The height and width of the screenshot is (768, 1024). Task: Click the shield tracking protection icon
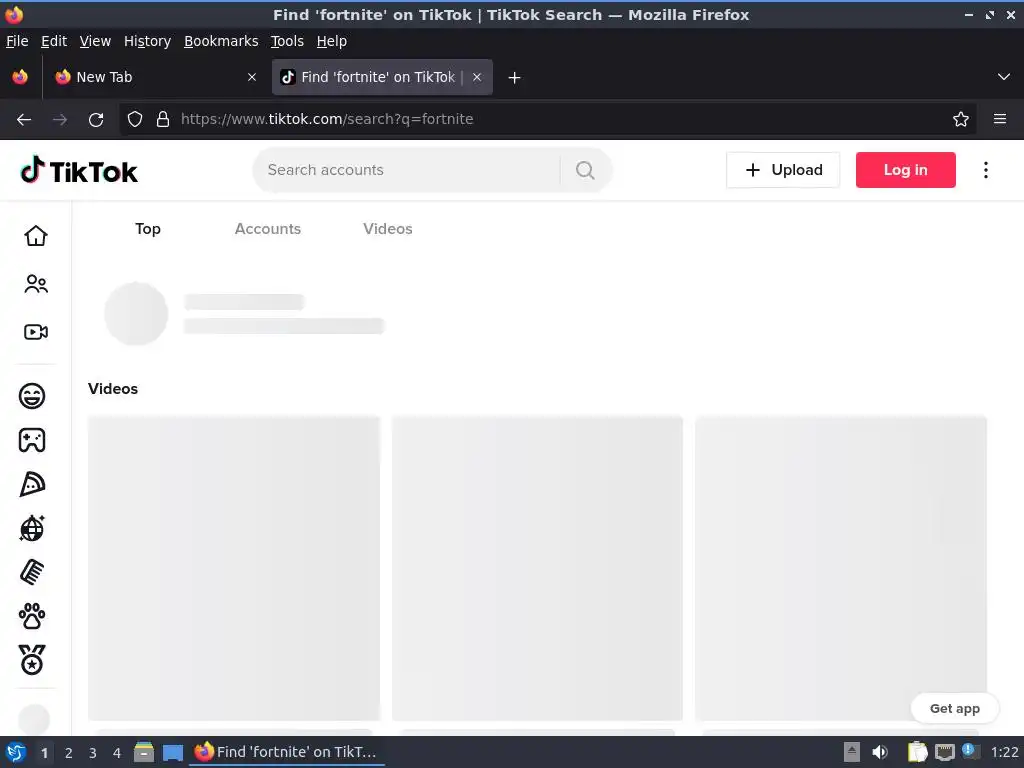[135, 119]
